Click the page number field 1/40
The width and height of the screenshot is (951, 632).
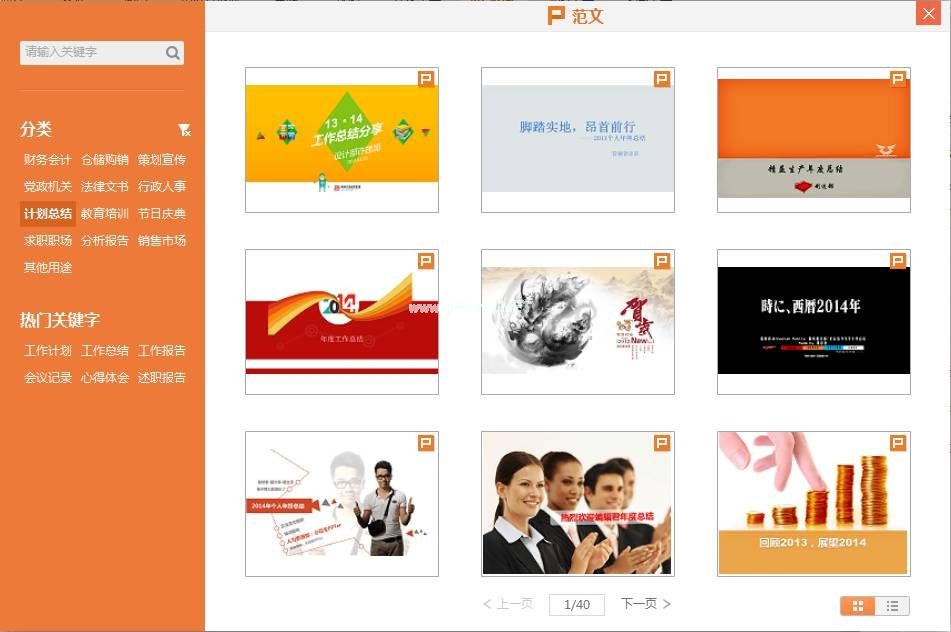[x=577, y=604]
